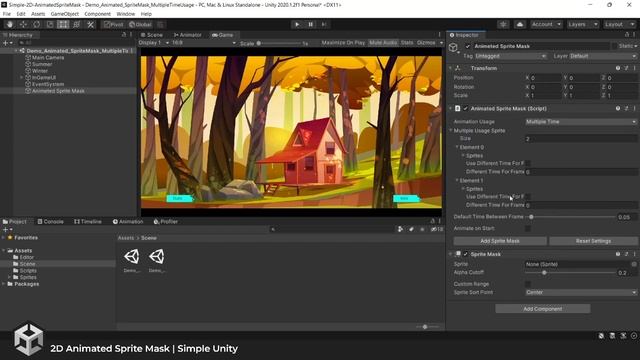The image size is (640, 360).
Task: Open the File menu
Action: click(7, 14)
